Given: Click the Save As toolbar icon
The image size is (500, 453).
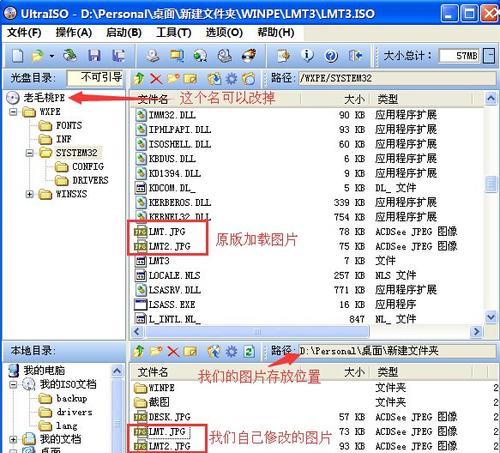Looking at the screenshot, I should pos(118,55).
